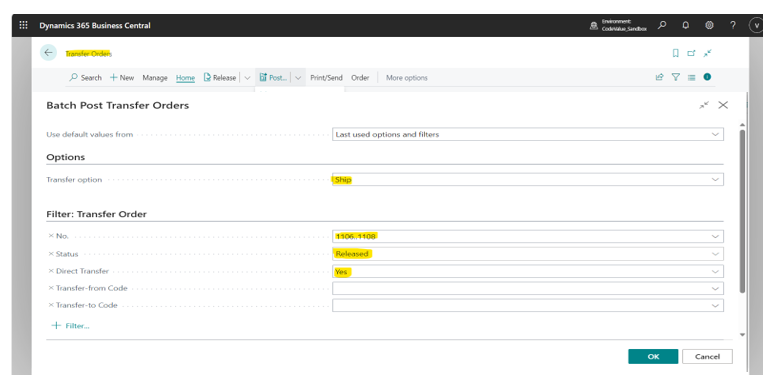Open the settings gear icon
Viewport: 766px width, 377px height.
tap(709, 25)
